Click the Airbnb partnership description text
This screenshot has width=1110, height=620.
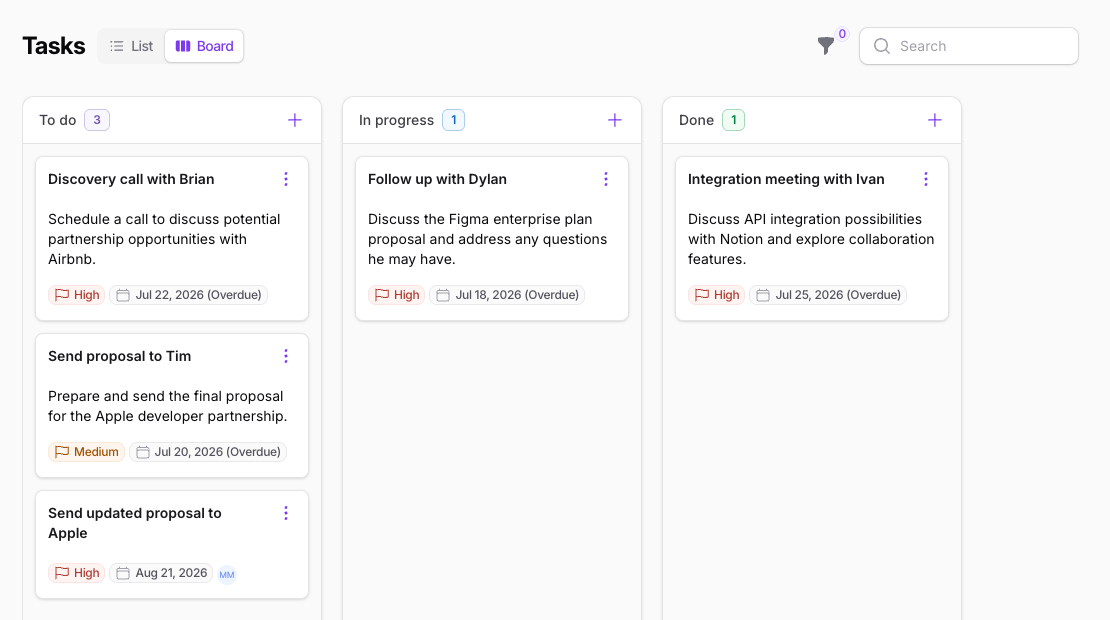[x=164, y=239]
